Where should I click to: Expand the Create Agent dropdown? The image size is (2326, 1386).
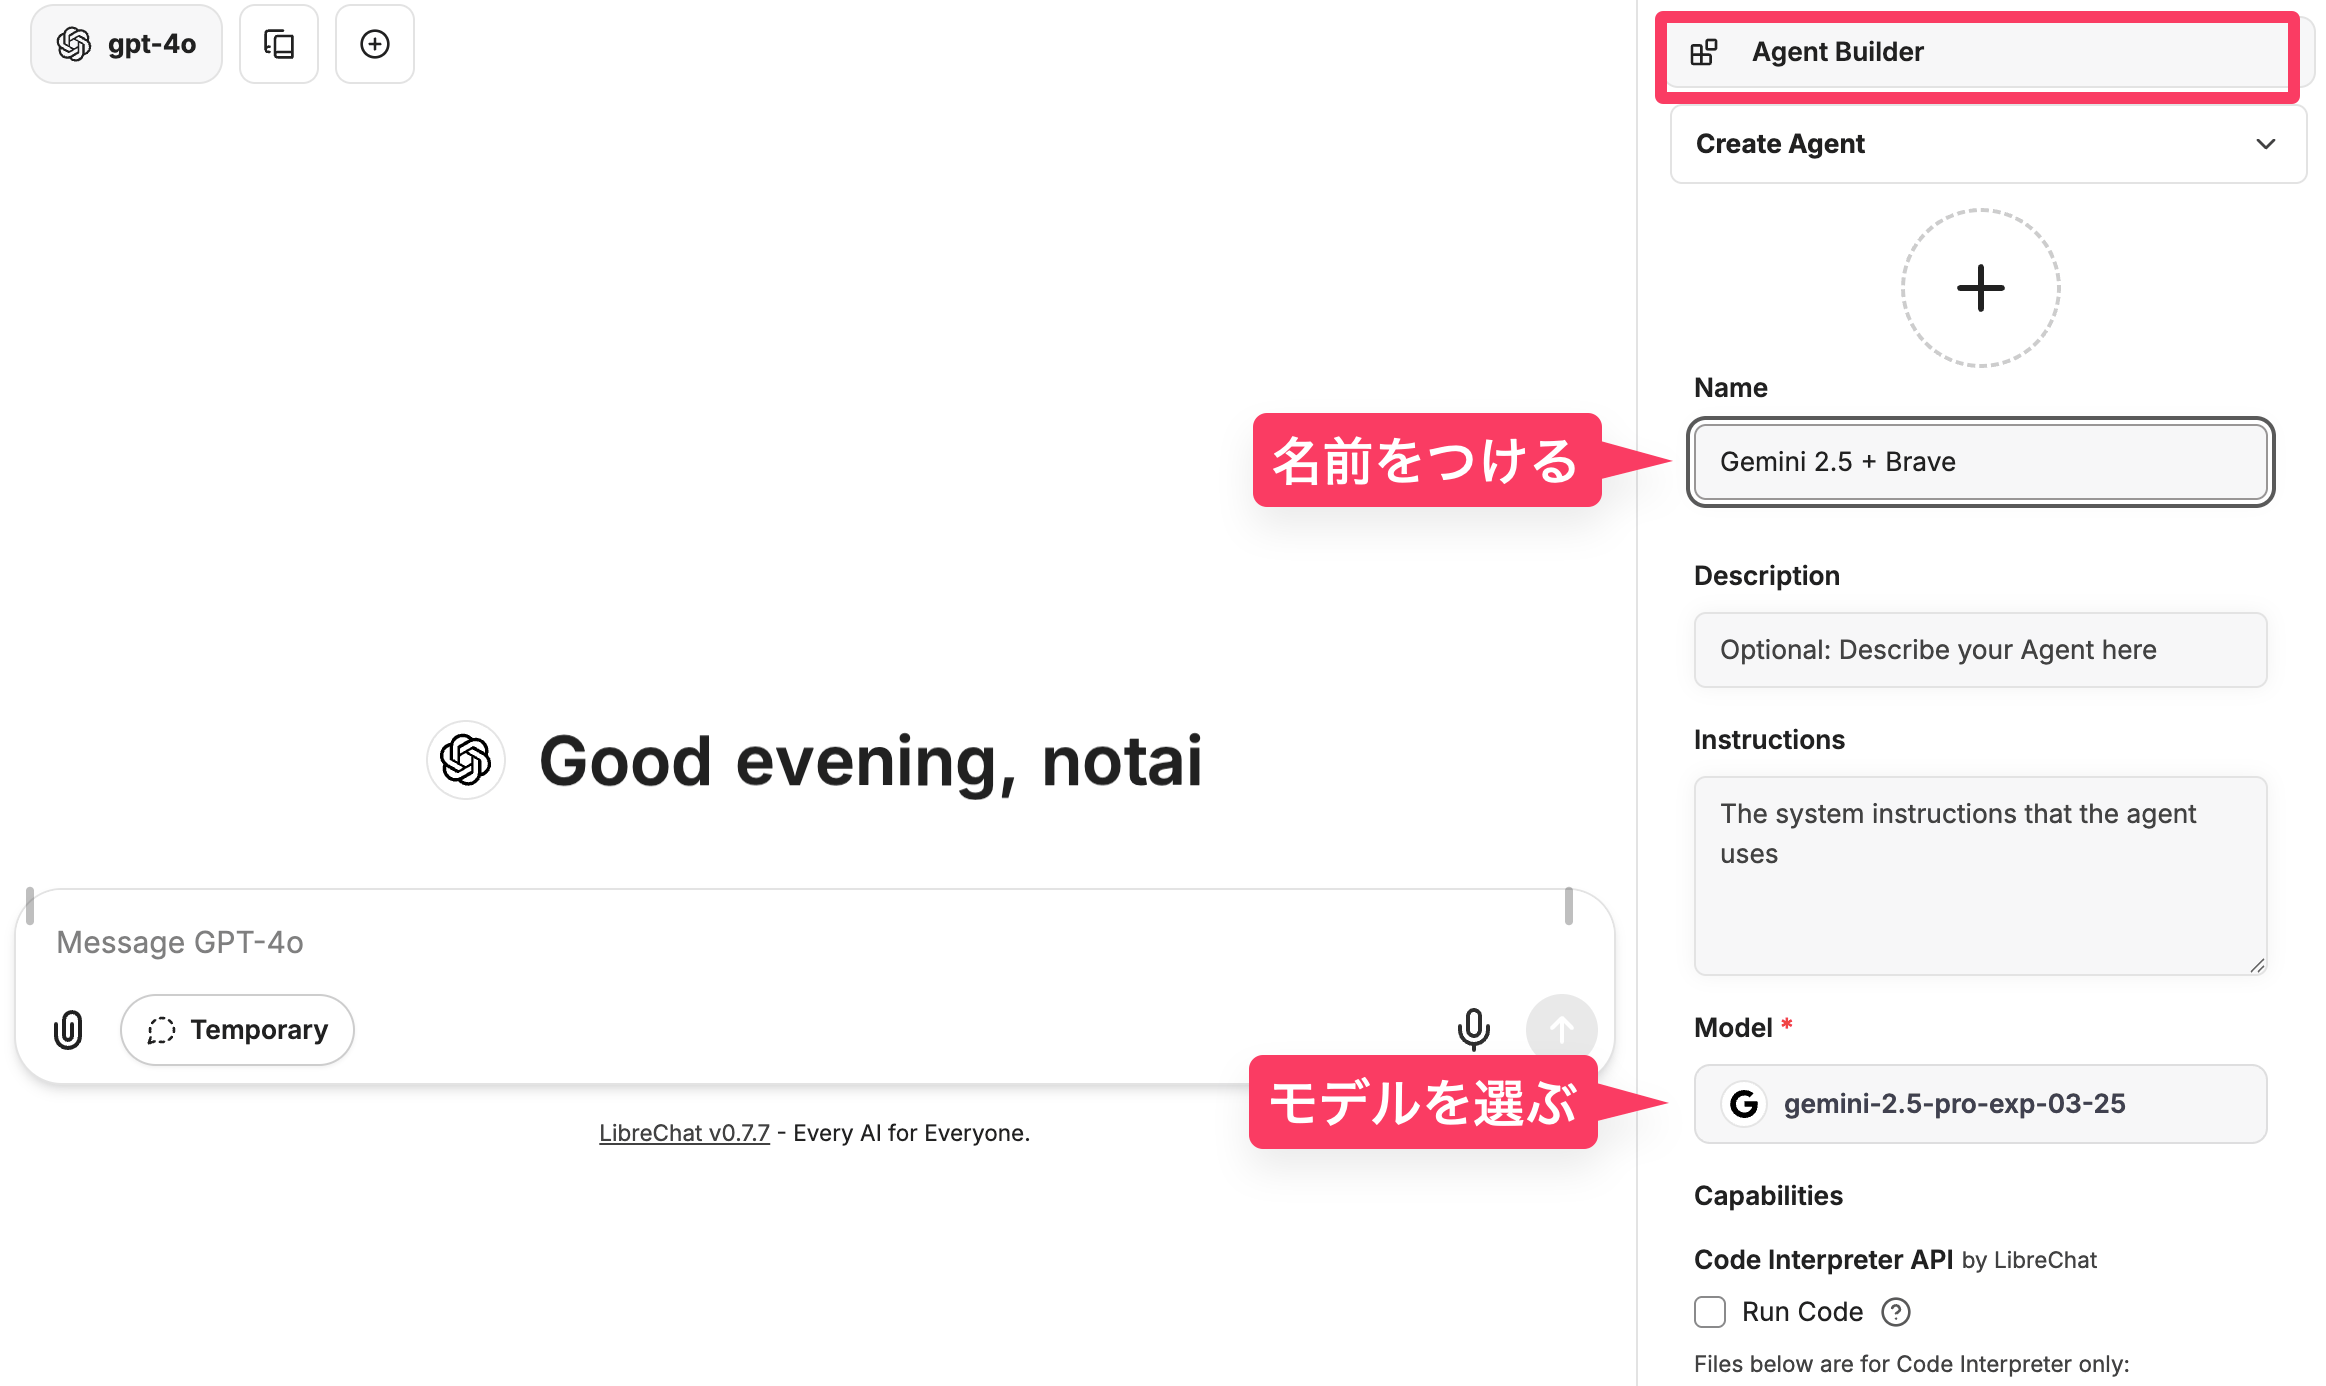1988,144
